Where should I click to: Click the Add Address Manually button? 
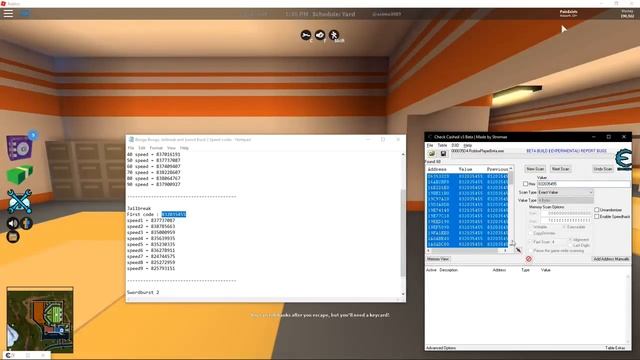coord(611,259)
